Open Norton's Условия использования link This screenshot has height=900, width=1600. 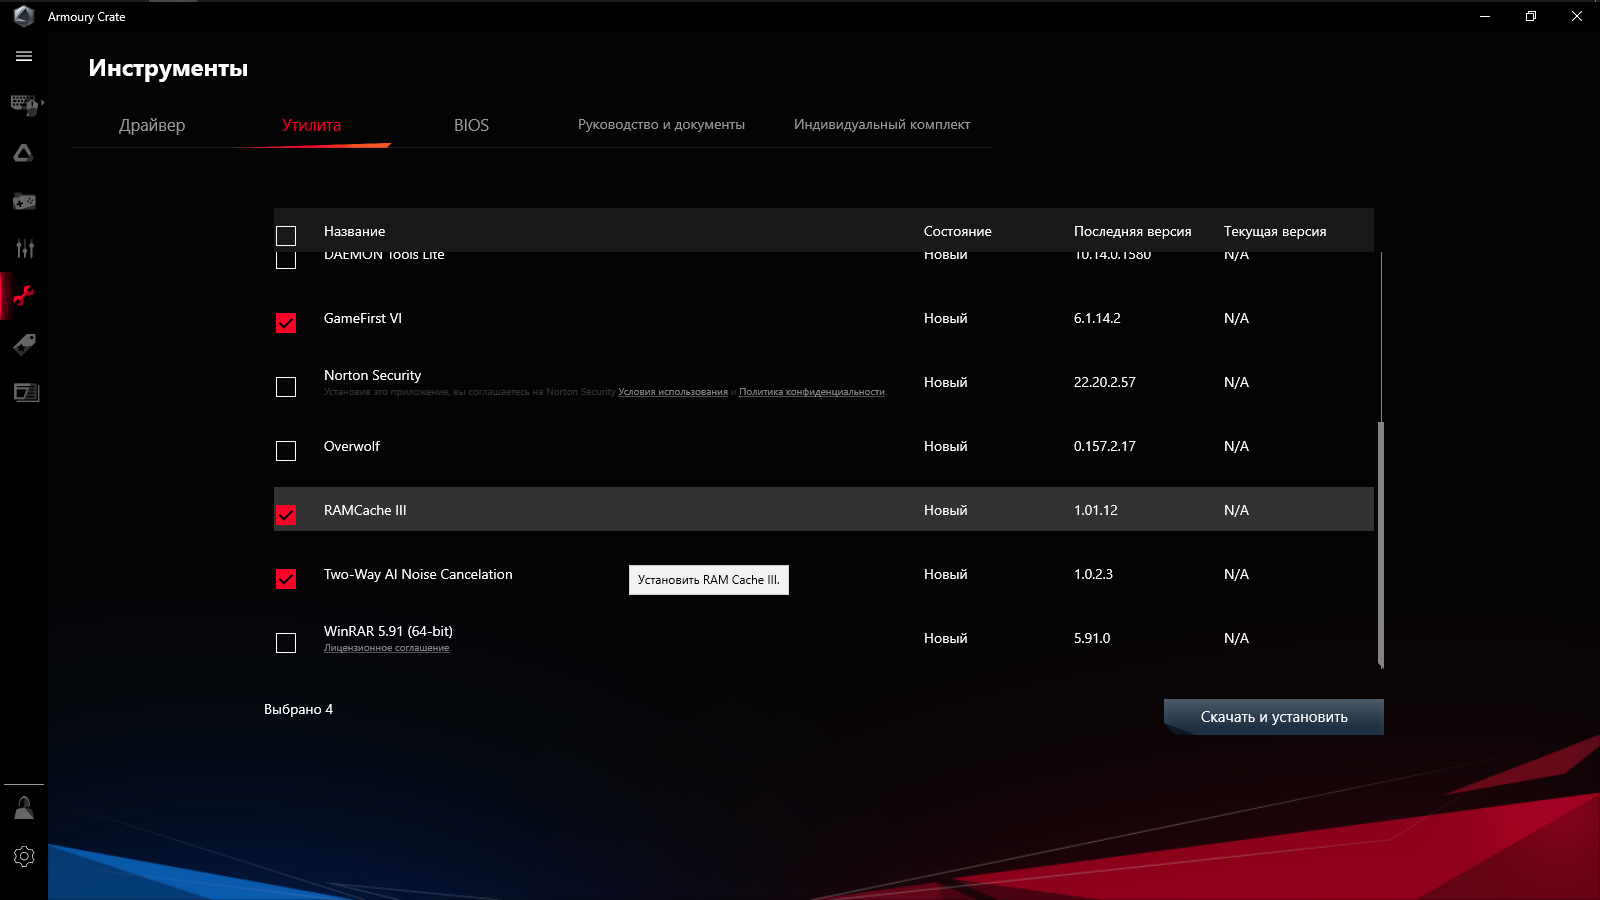(673, 392)
